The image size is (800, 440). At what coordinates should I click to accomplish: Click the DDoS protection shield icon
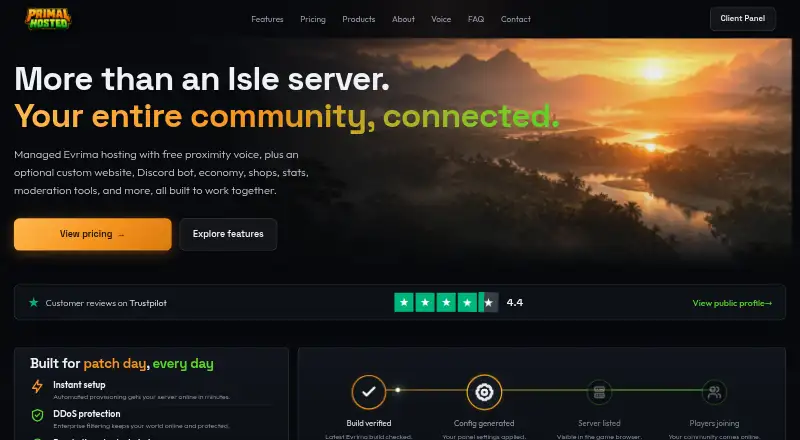click(x=37, y=415)
